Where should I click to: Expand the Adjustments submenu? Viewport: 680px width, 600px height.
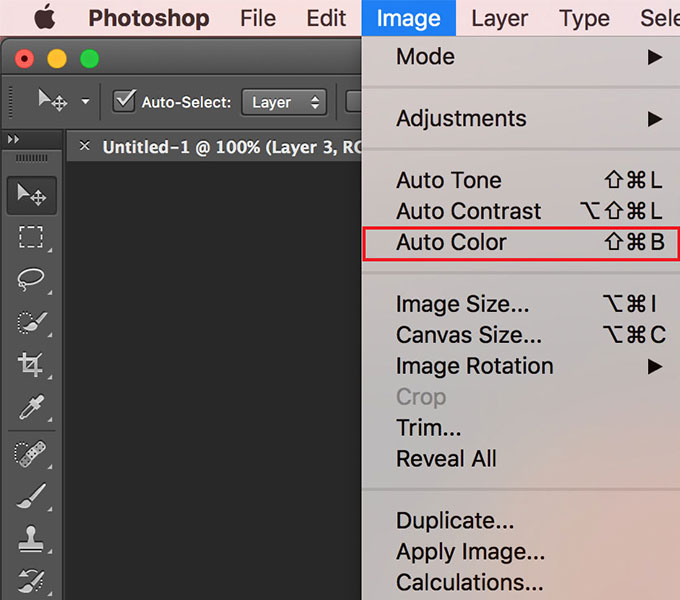coord(521,119)
